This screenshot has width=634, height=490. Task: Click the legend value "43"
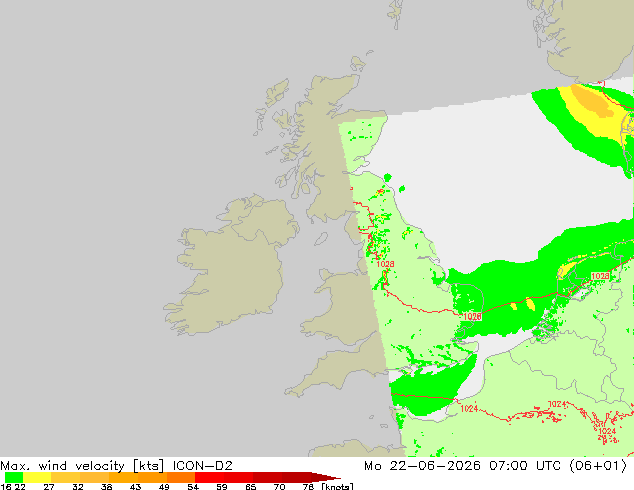pyautogui.click(x=135, y=487)
